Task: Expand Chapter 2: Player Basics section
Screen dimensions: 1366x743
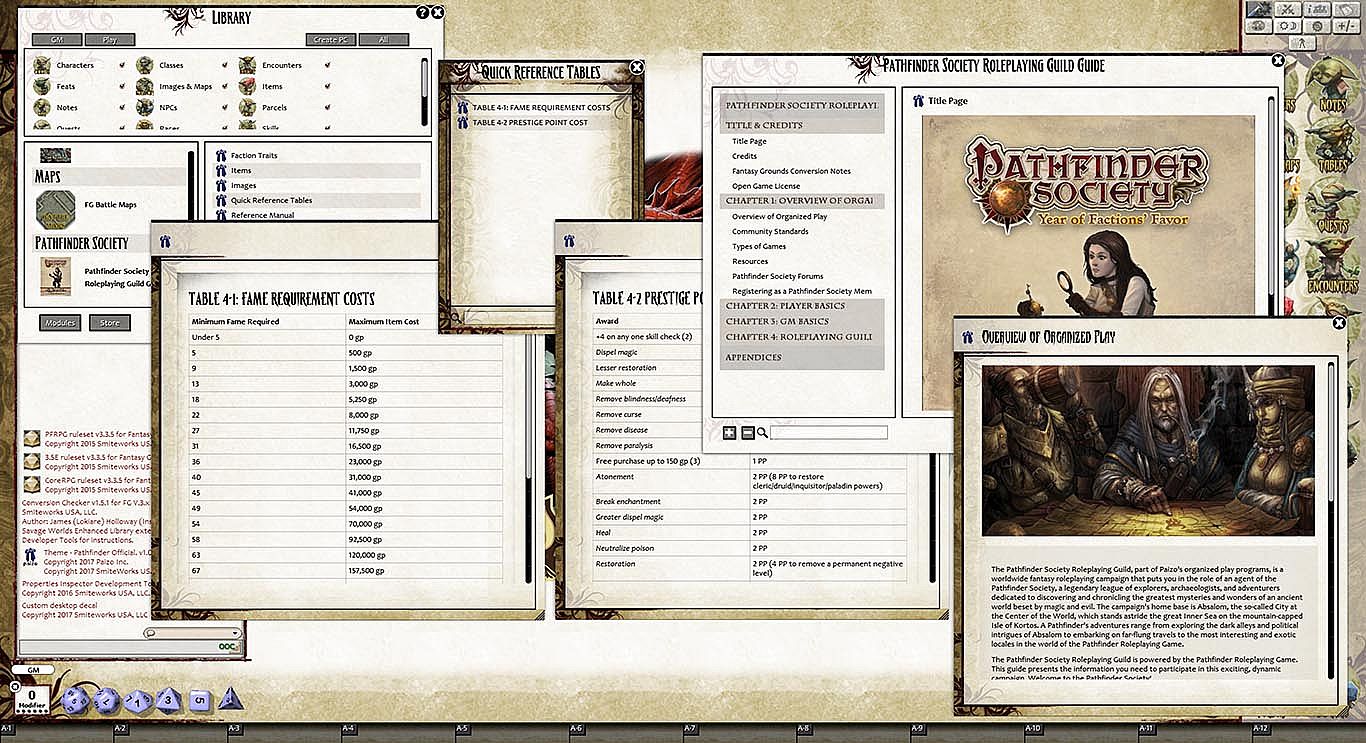Action: click(x=785, y=306)
